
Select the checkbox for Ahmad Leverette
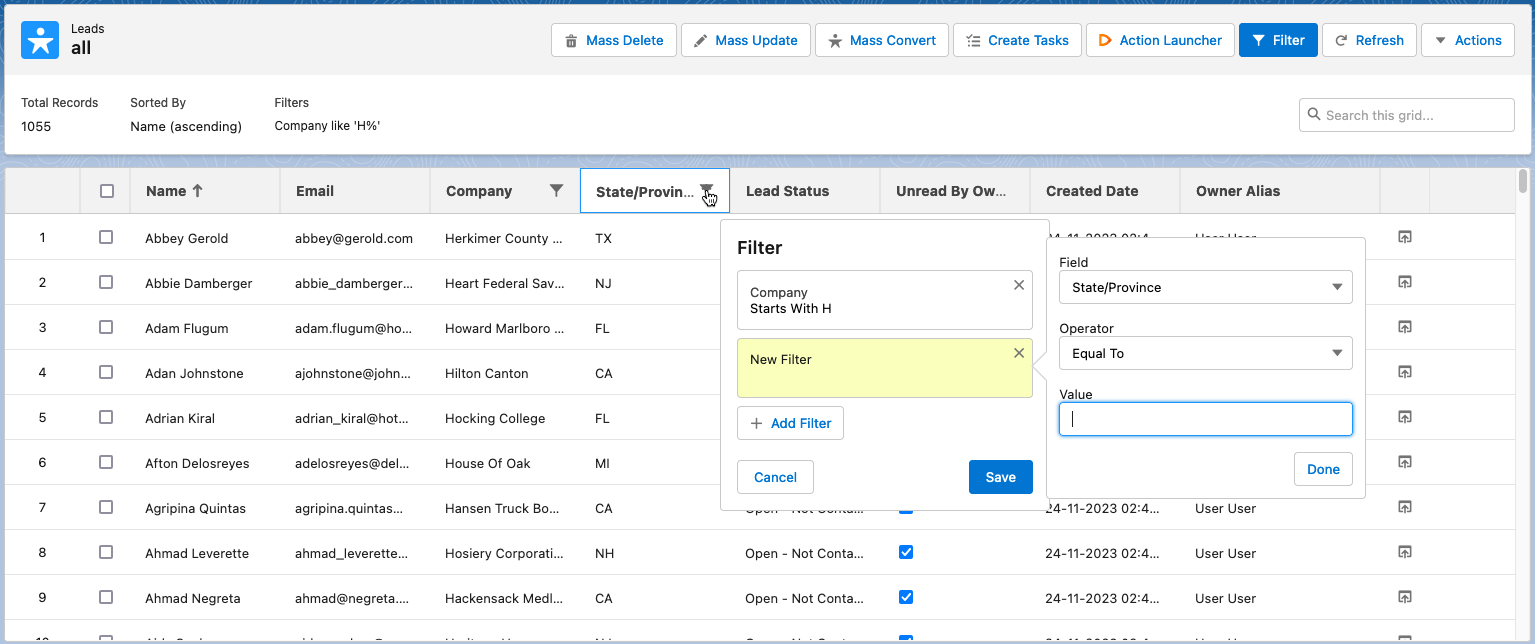[x=106, y=553]
